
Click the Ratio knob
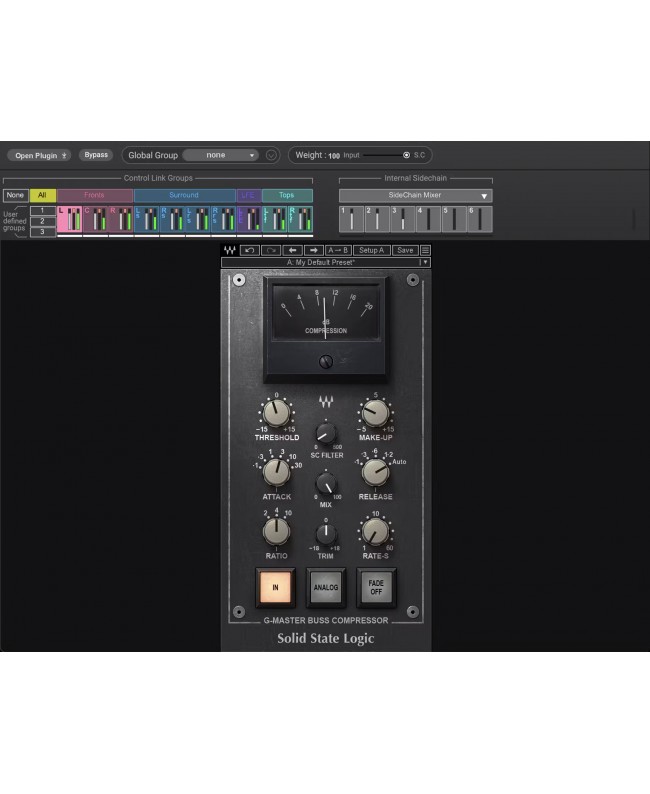[x=276, y=532]
